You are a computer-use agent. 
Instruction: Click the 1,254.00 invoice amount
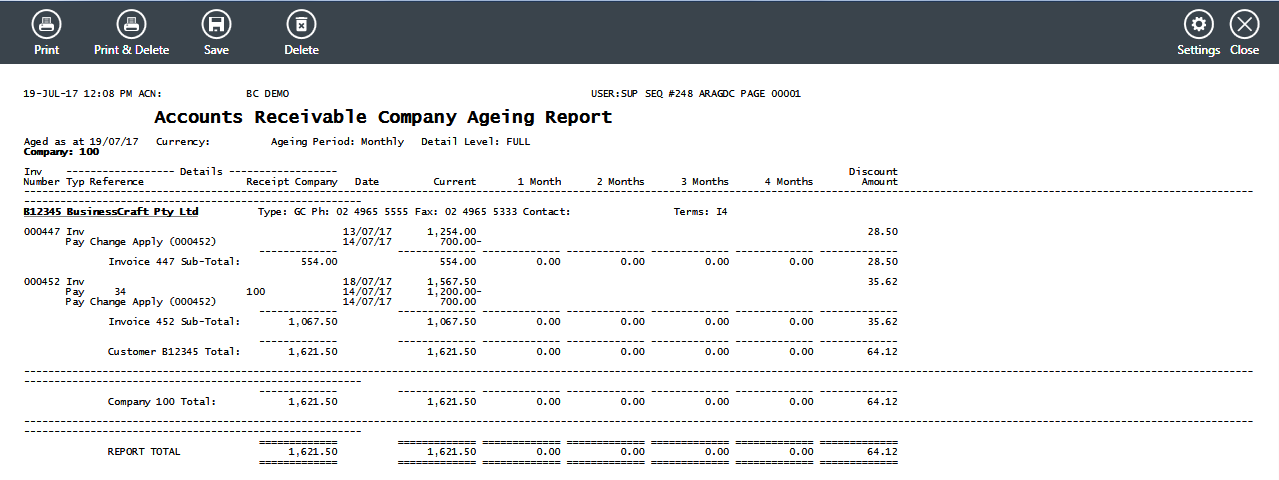pyautogui.click(x=451, y=232)
